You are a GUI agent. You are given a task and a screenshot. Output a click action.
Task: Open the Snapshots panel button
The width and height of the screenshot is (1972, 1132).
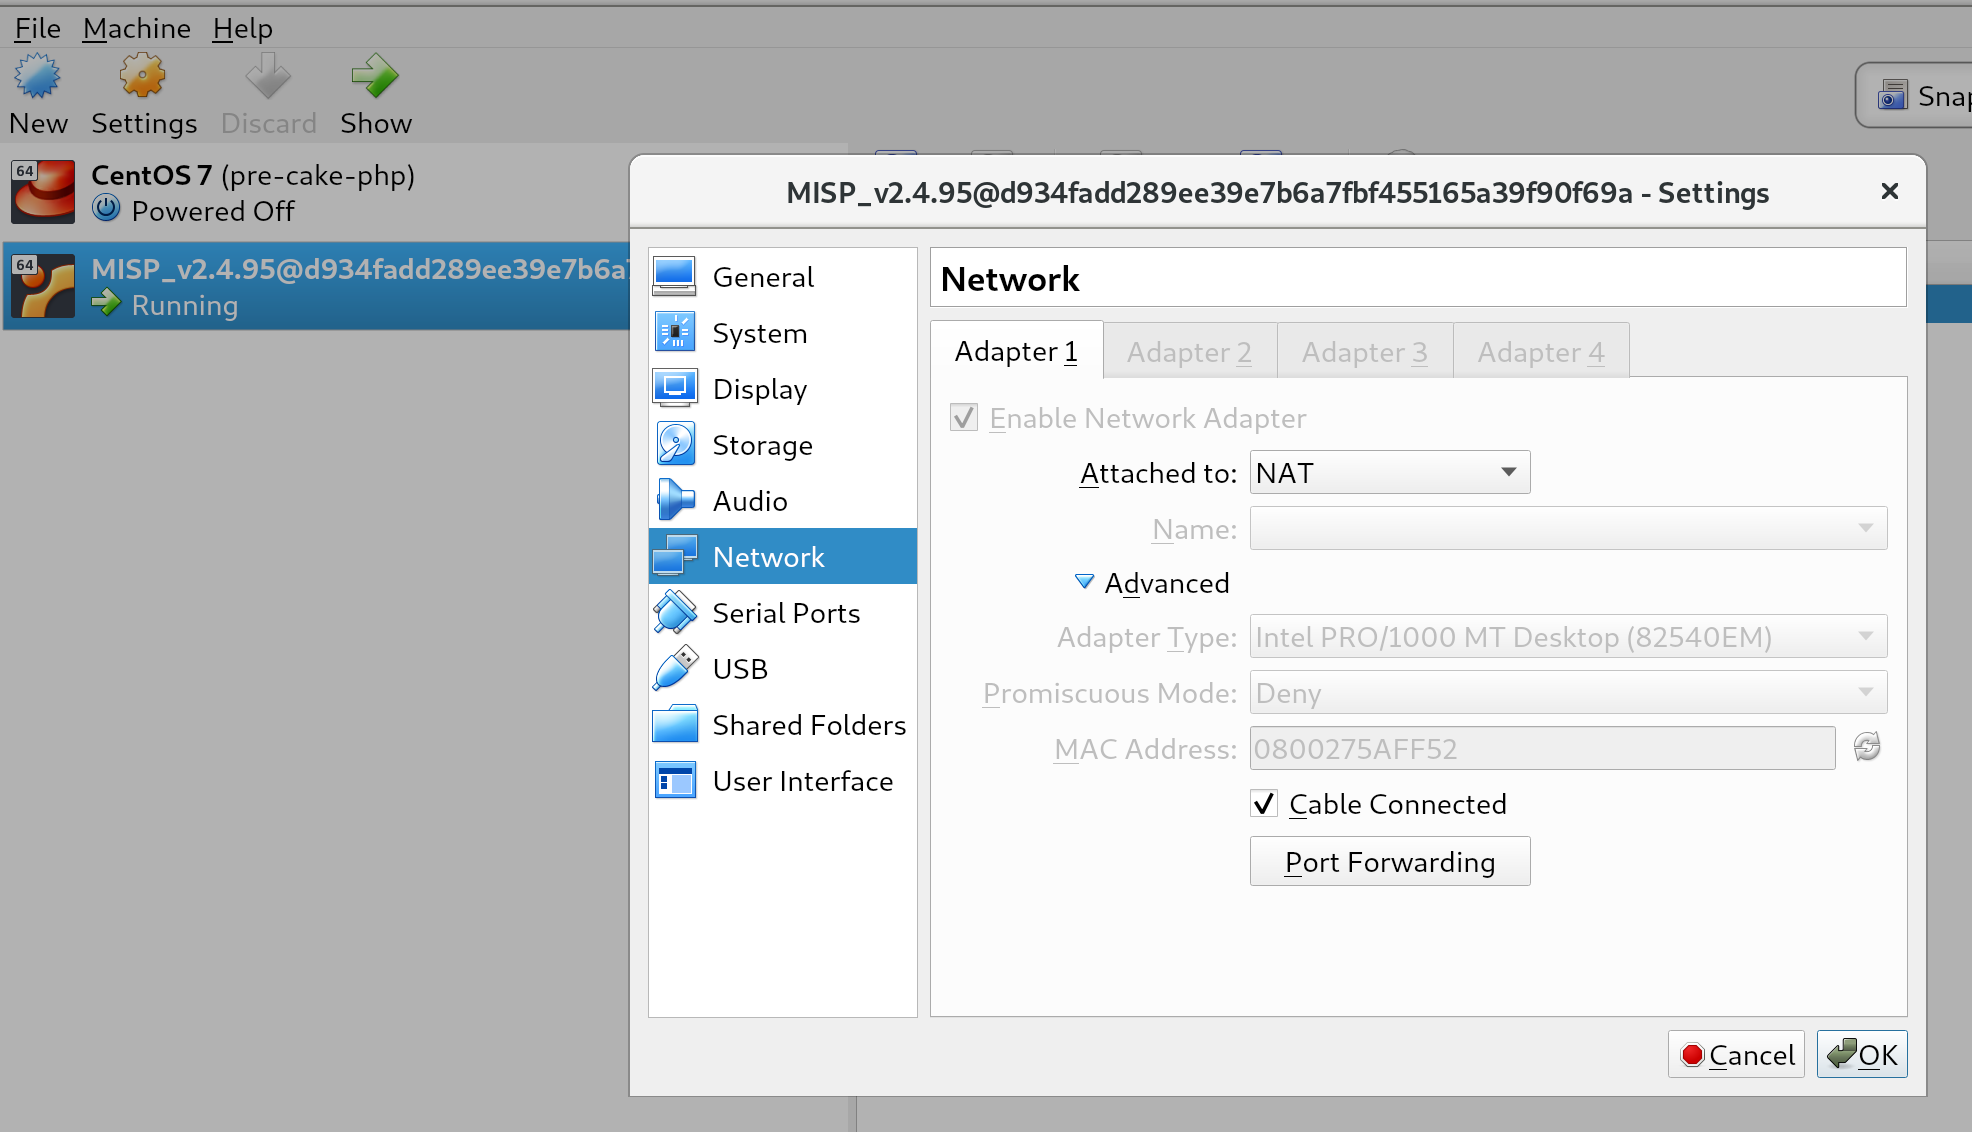[1920, 94]
